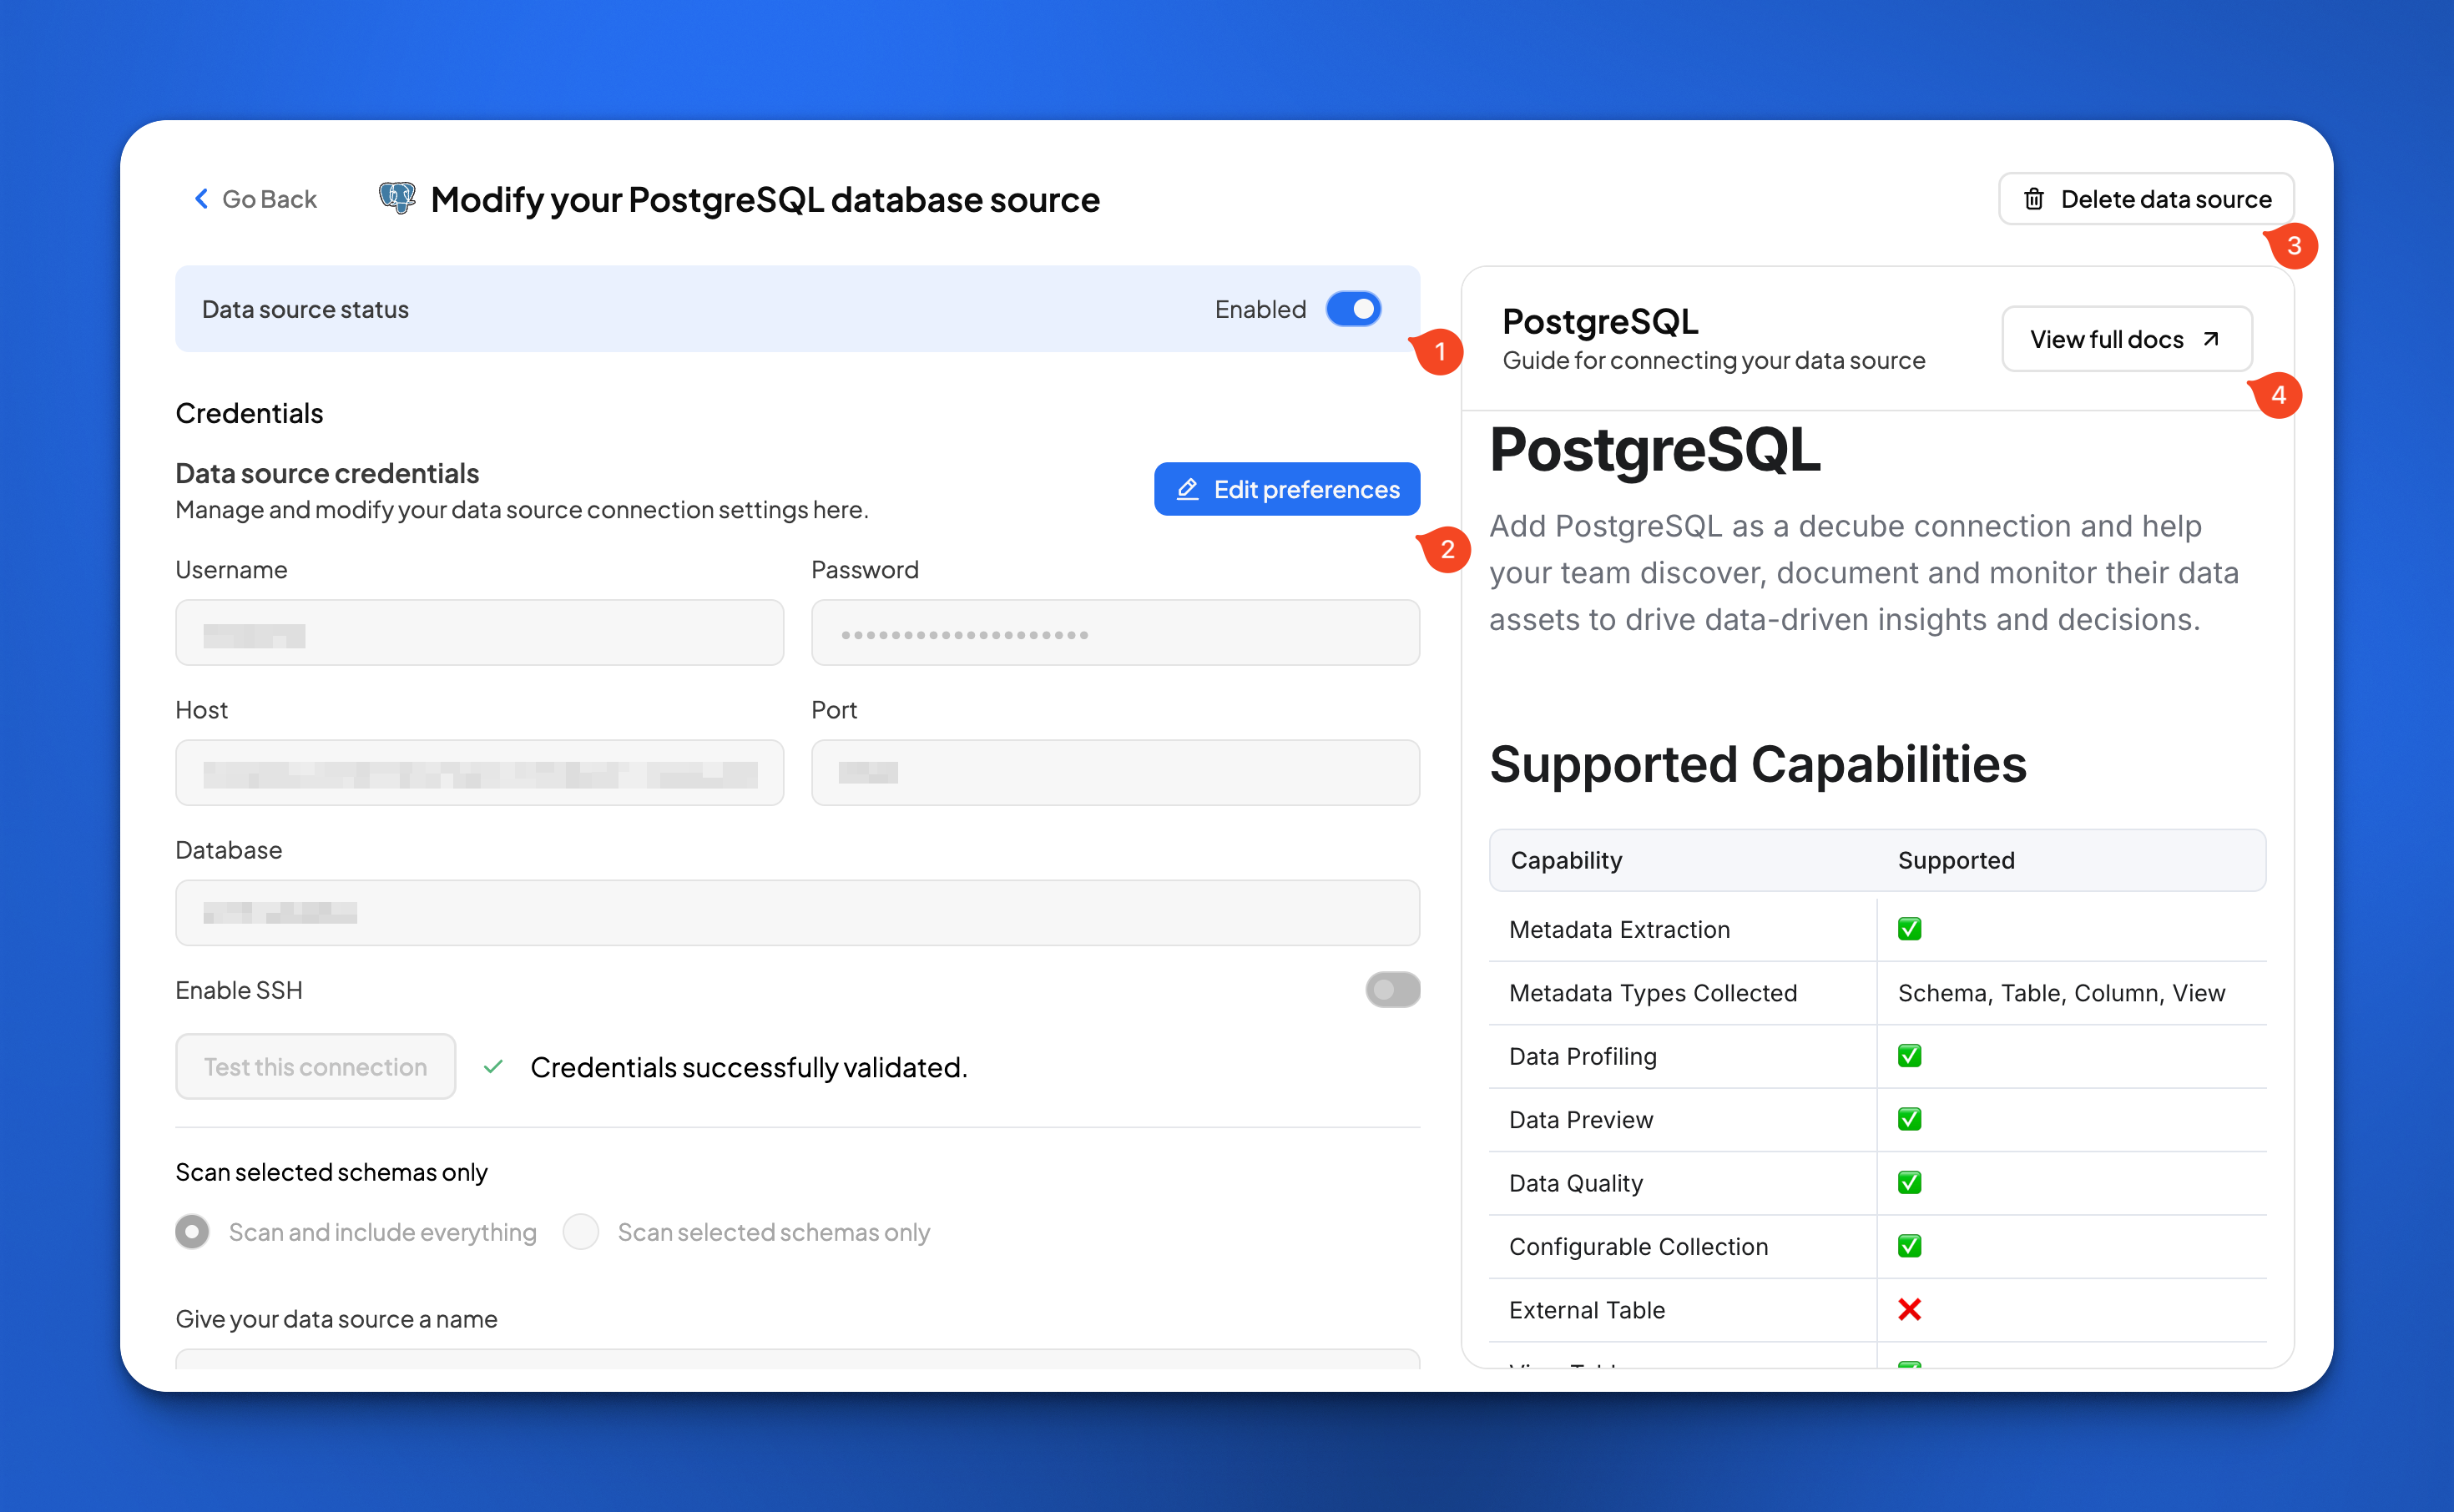The height and width of the screenshot is (1512, 2454).
Task: Click the red annotation marker numbered 1
Action: click(1439, 352)
